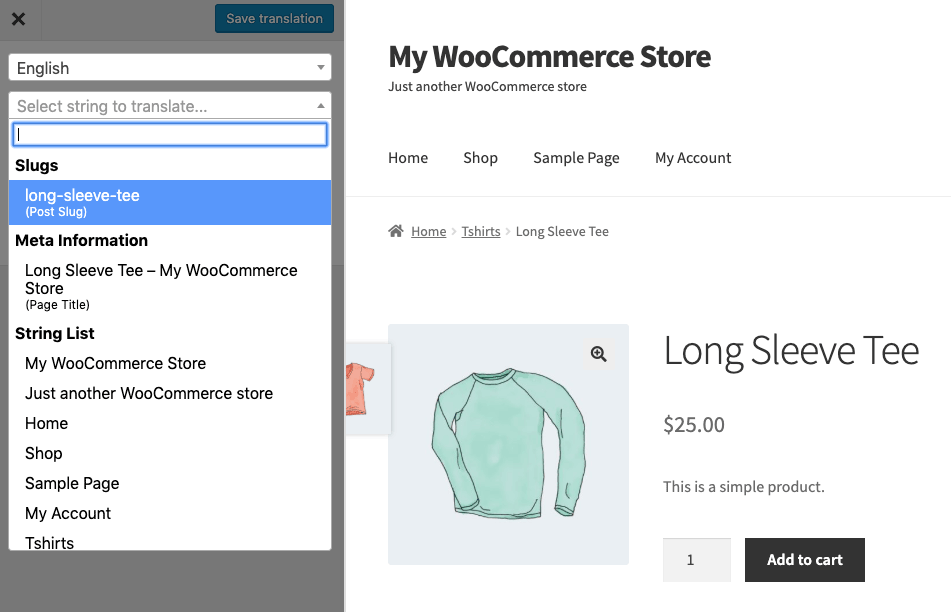Click the Add to cart button
Viewport: 951px width, 612px height.
[x=805, y=560]
